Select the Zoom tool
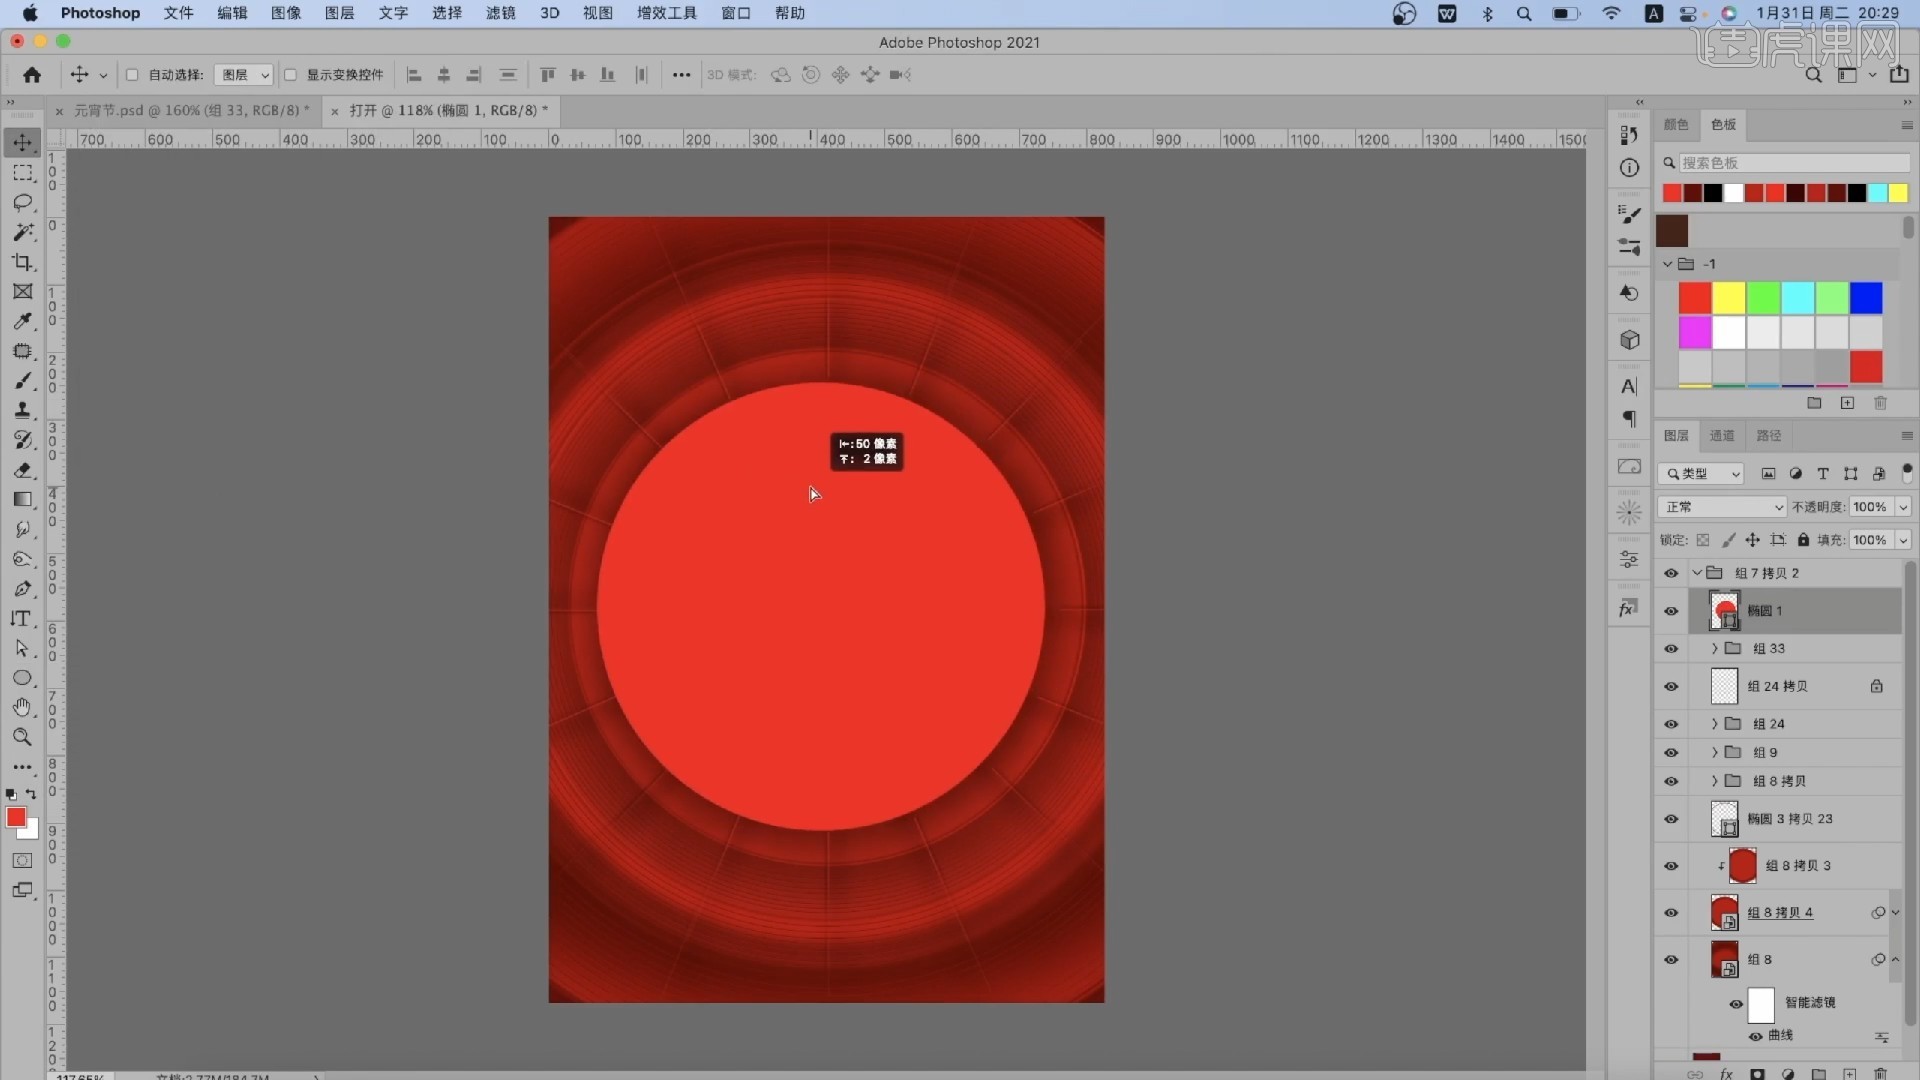Screen dimensions: 1920x1080 click(22, 737)
